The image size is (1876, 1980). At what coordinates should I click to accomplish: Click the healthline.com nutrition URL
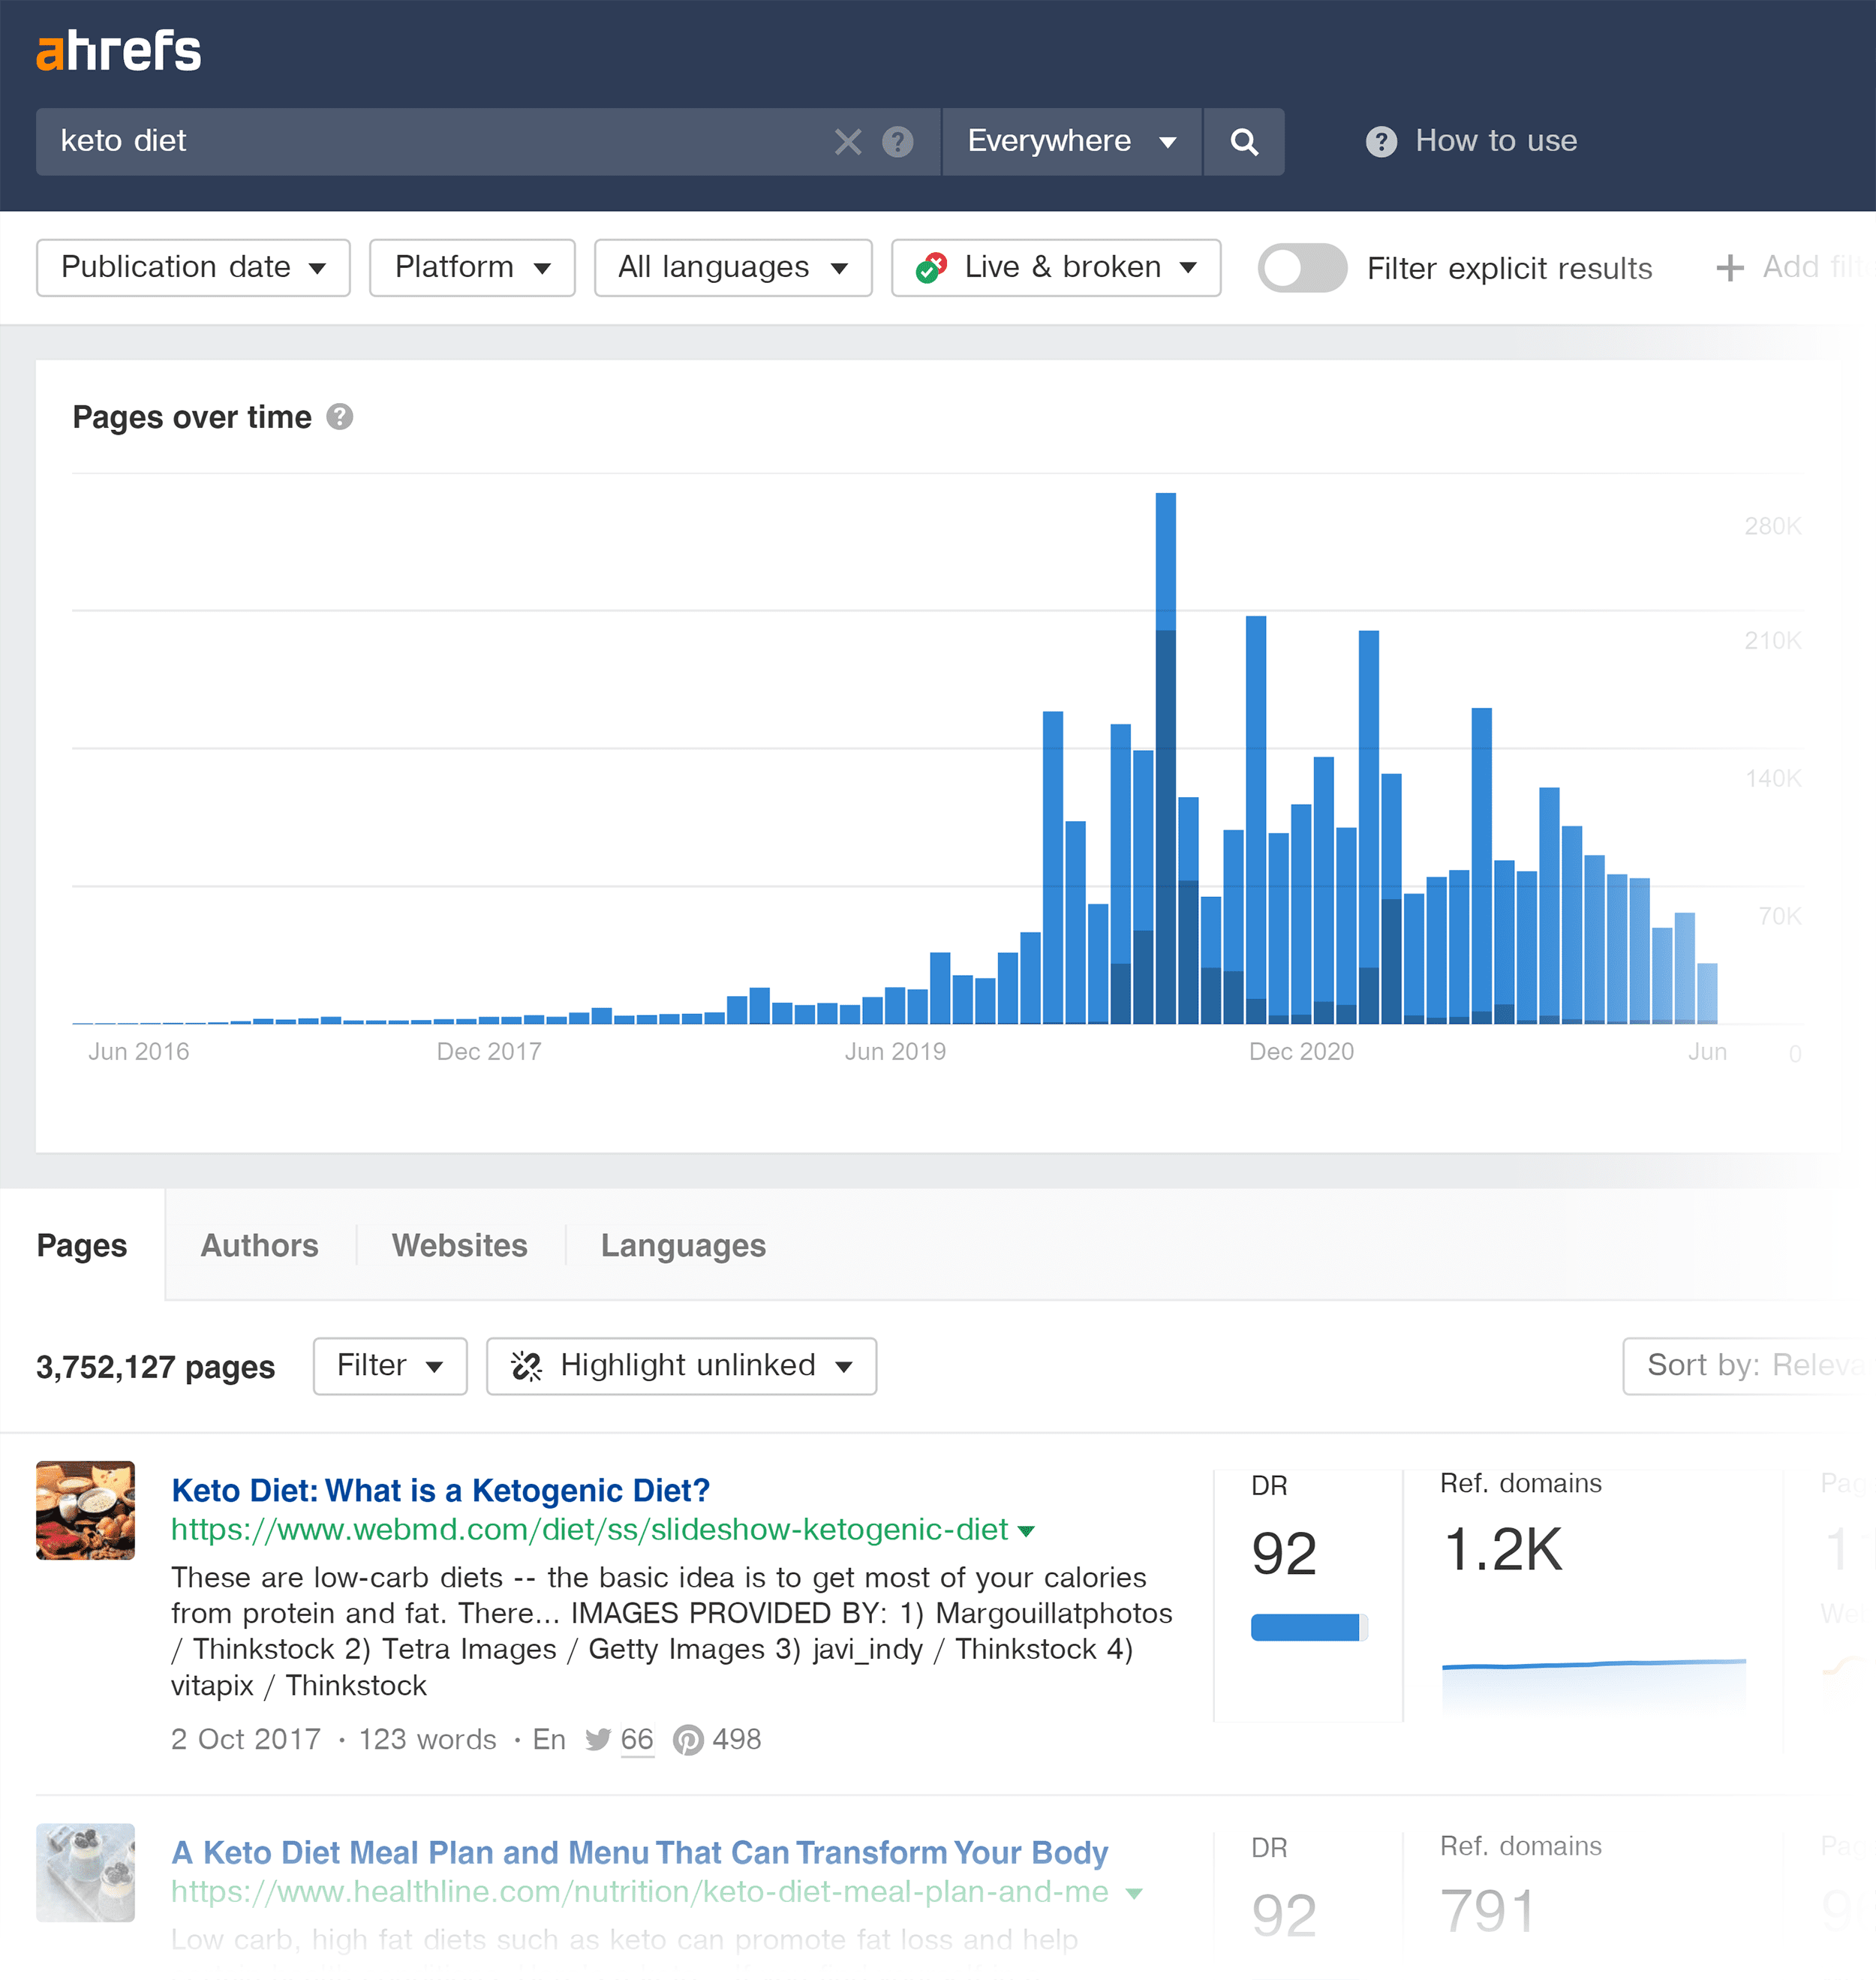pos(640,1892)
